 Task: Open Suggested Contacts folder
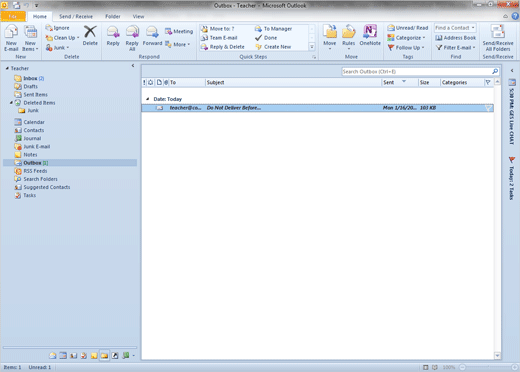point(42,187)
